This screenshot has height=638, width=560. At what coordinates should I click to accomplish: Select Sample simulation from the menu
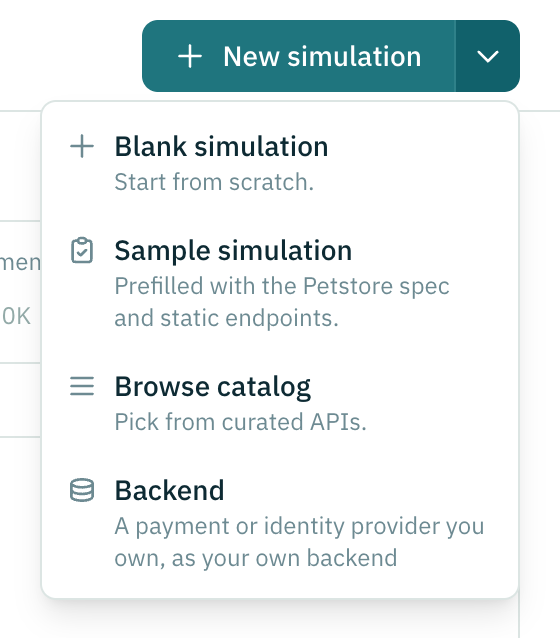coord(280,283)
